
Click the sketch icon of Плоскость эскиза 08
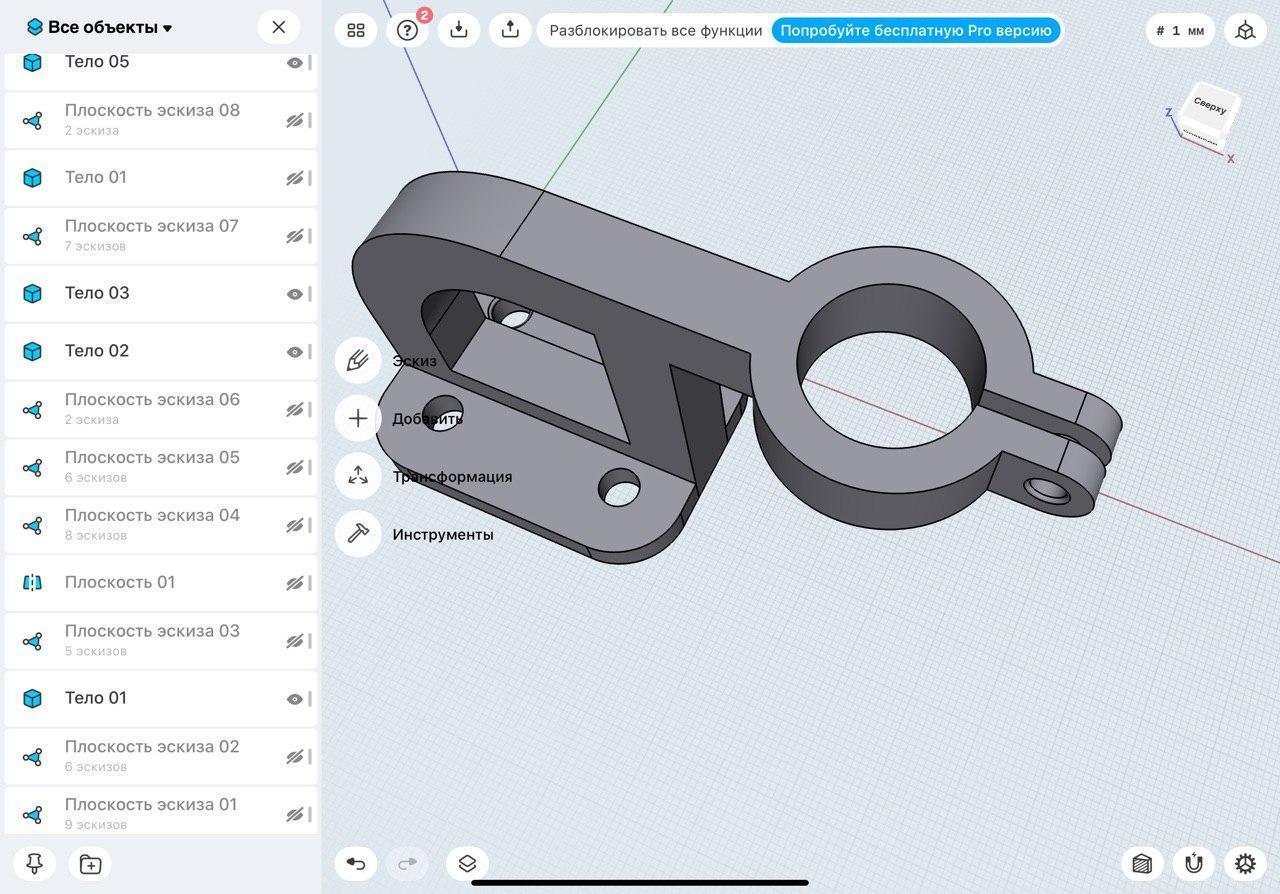click(x=33, y=120)
